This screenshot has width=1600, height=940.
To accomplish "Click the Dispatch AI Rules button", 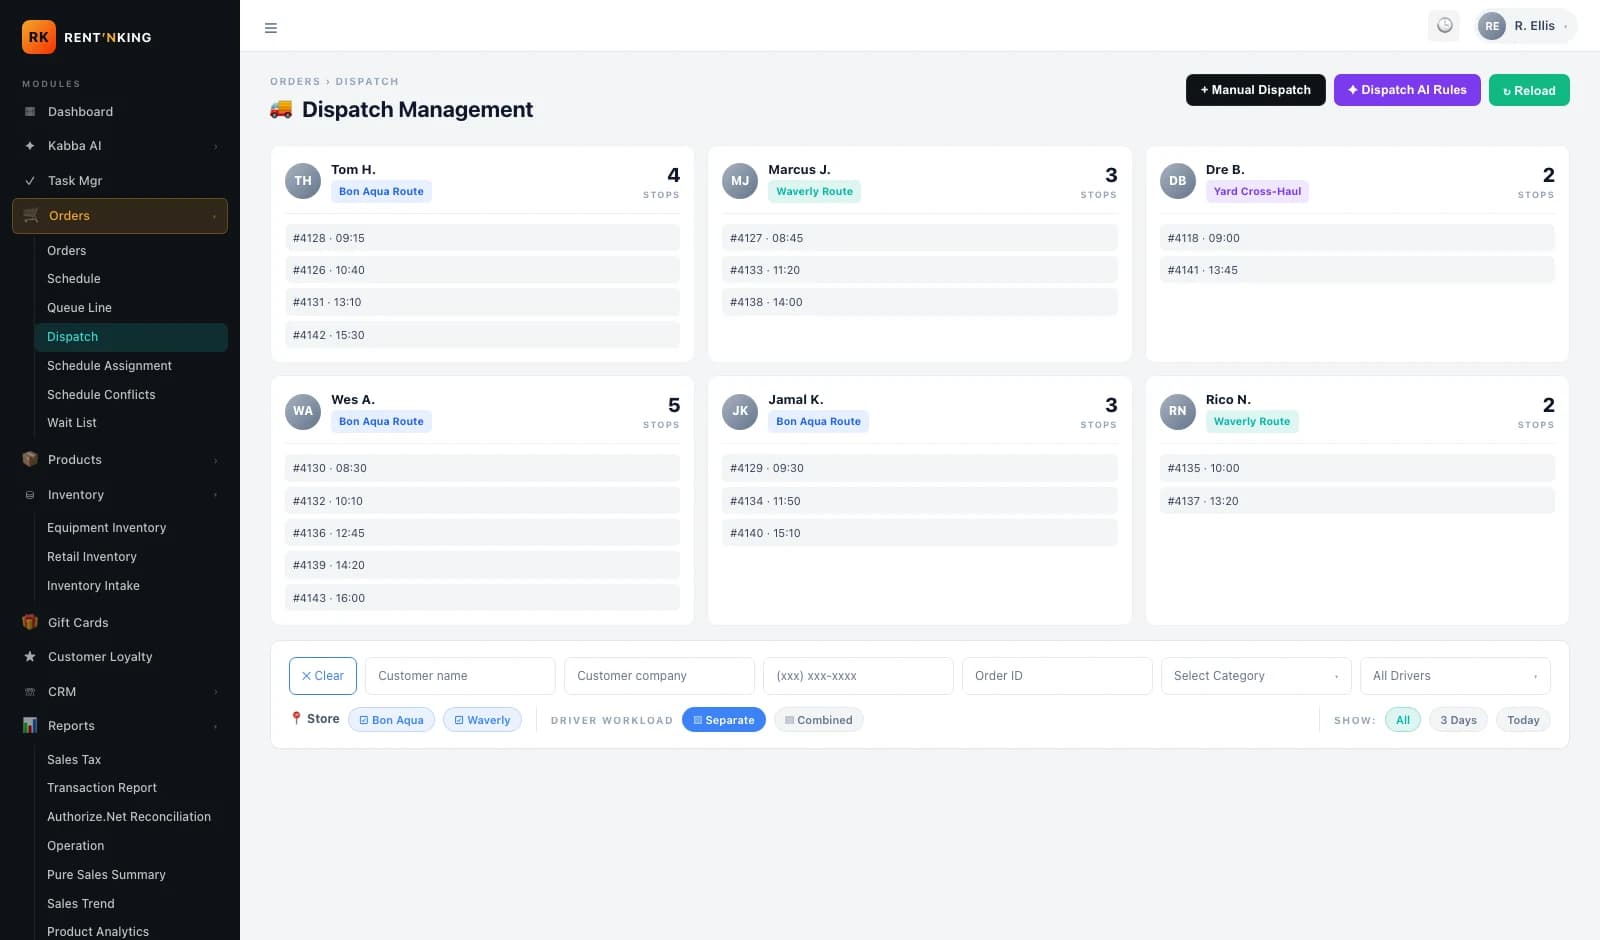I will click(1407, 90).
